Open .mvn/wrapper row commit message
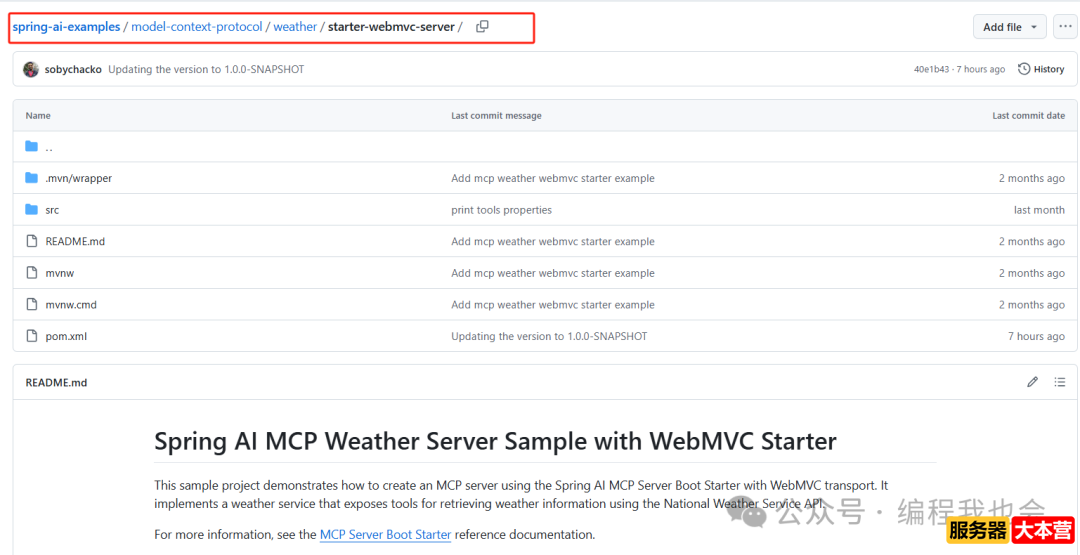 552,178
